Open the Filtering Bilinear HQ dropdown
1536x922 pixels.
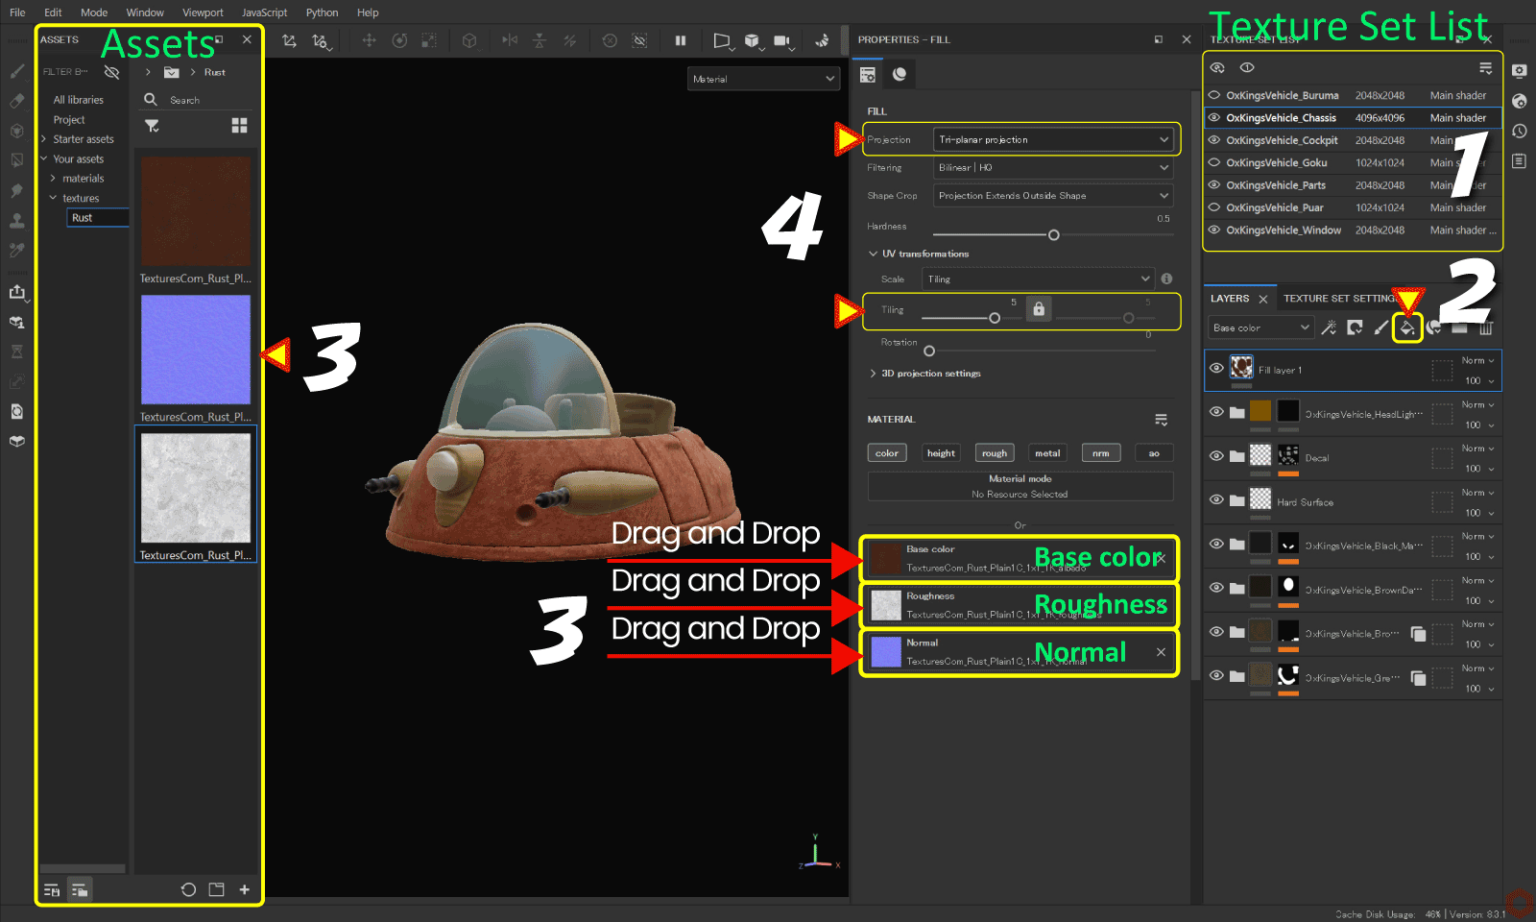tap(1053, 167)
